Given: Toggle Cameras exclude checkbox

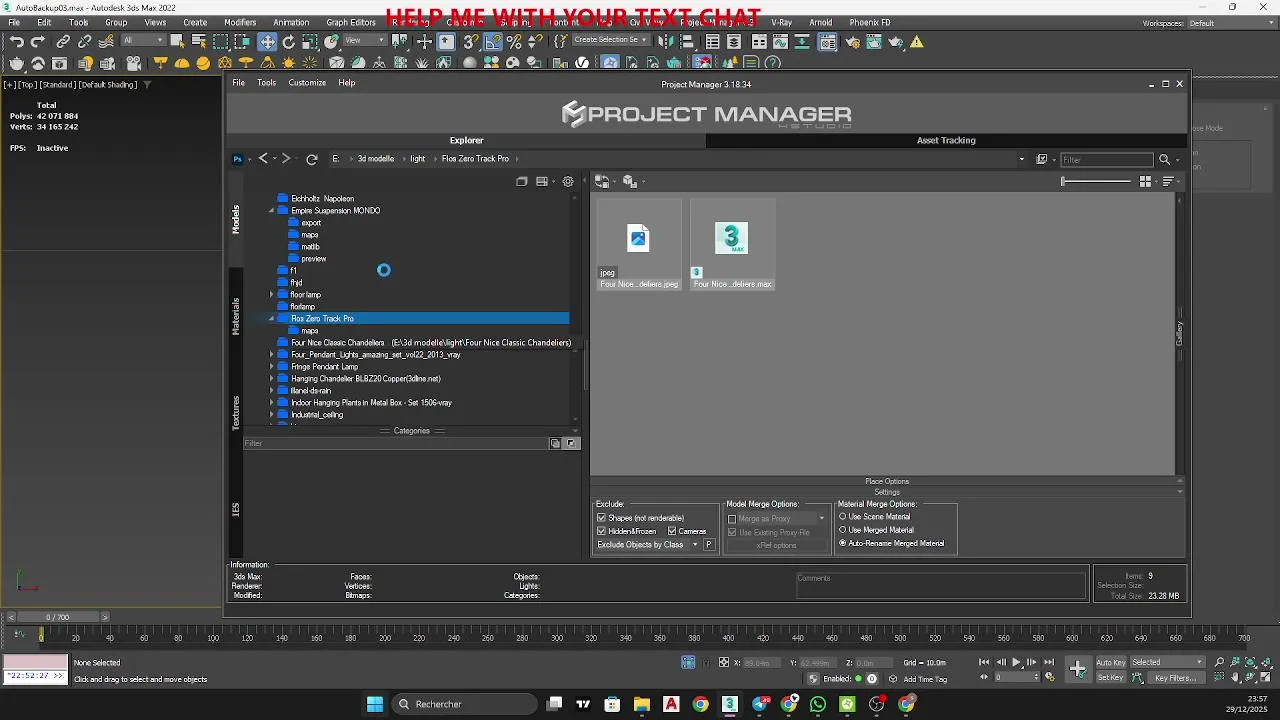Looking at the screenshot, I should (672, 531).
